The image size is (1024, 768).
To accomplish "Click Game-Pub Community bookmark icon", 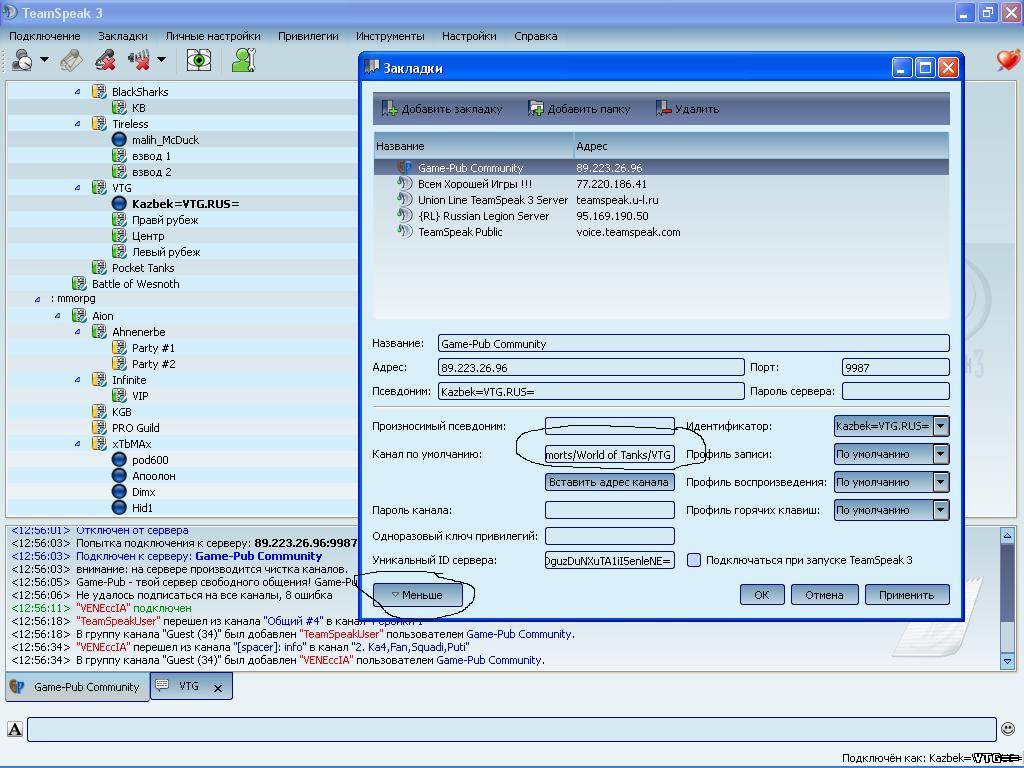I will coord(405,168).
